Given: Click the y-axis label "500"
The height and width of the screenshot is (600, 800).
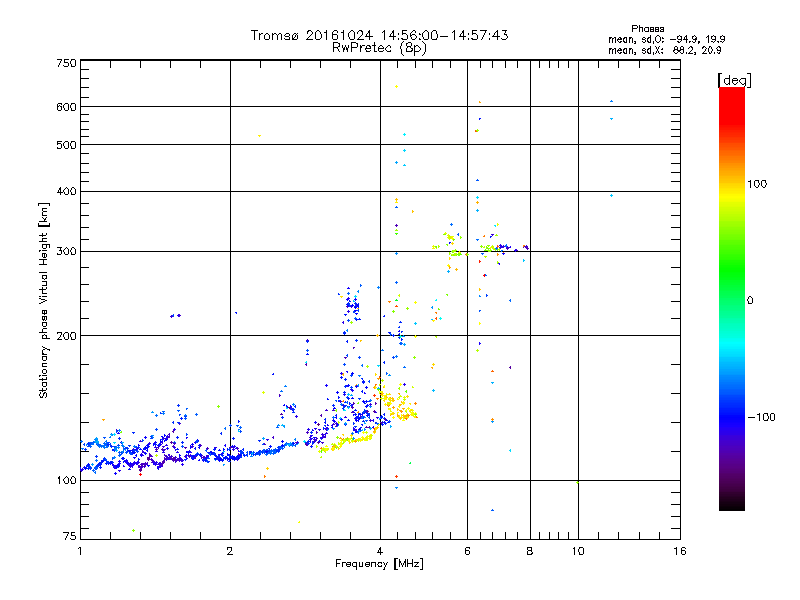Looking at the screenshot, I should (x=66, y=145).
